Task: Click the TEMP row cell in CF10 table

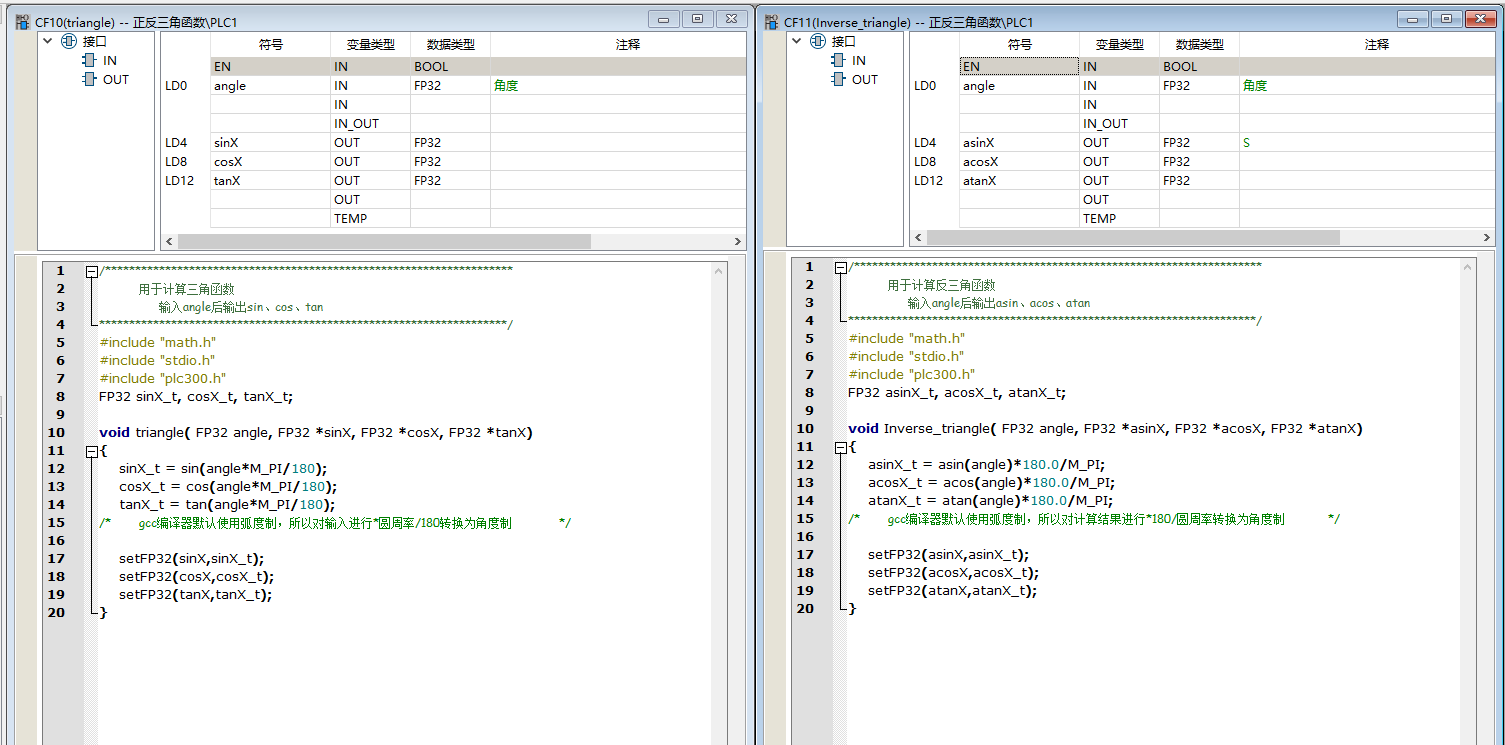Action: (x=370, y=219)
